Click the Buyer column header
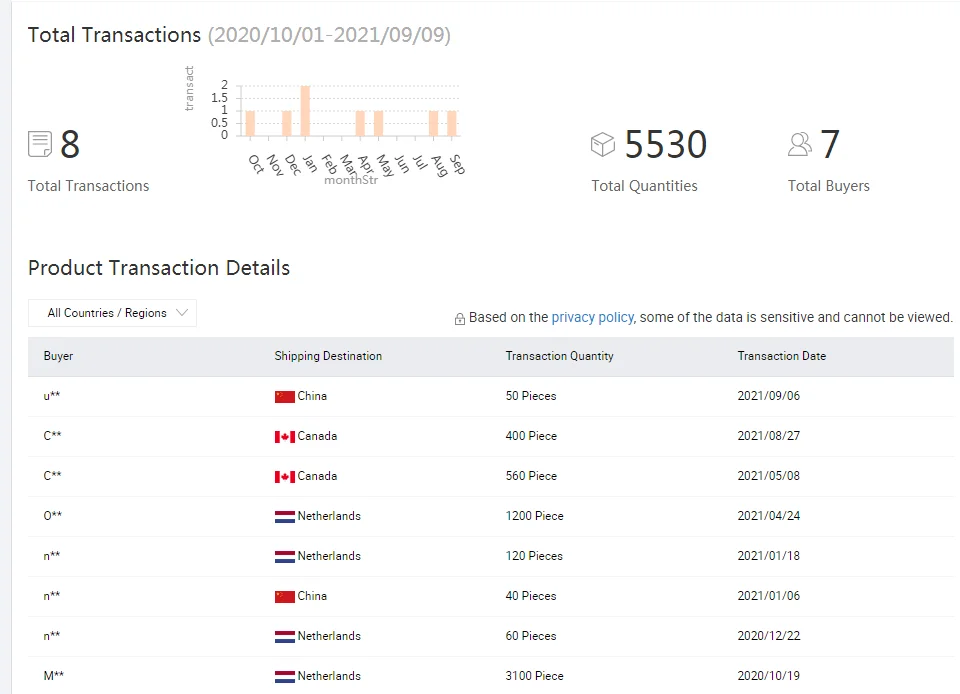Image resolution: width=960 pixels, height=694 pixels. coord(58,356)
